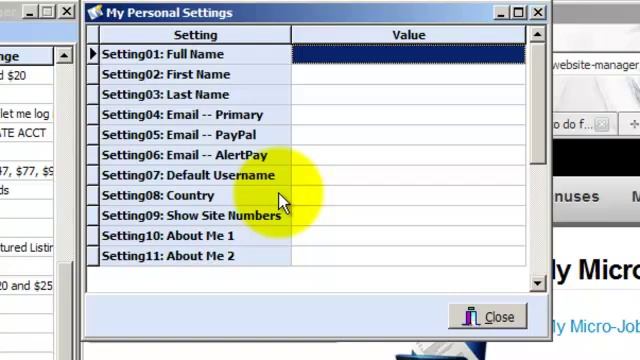Maximize the My Personal Settings window

pyautogui.click(x=519, y=13)
